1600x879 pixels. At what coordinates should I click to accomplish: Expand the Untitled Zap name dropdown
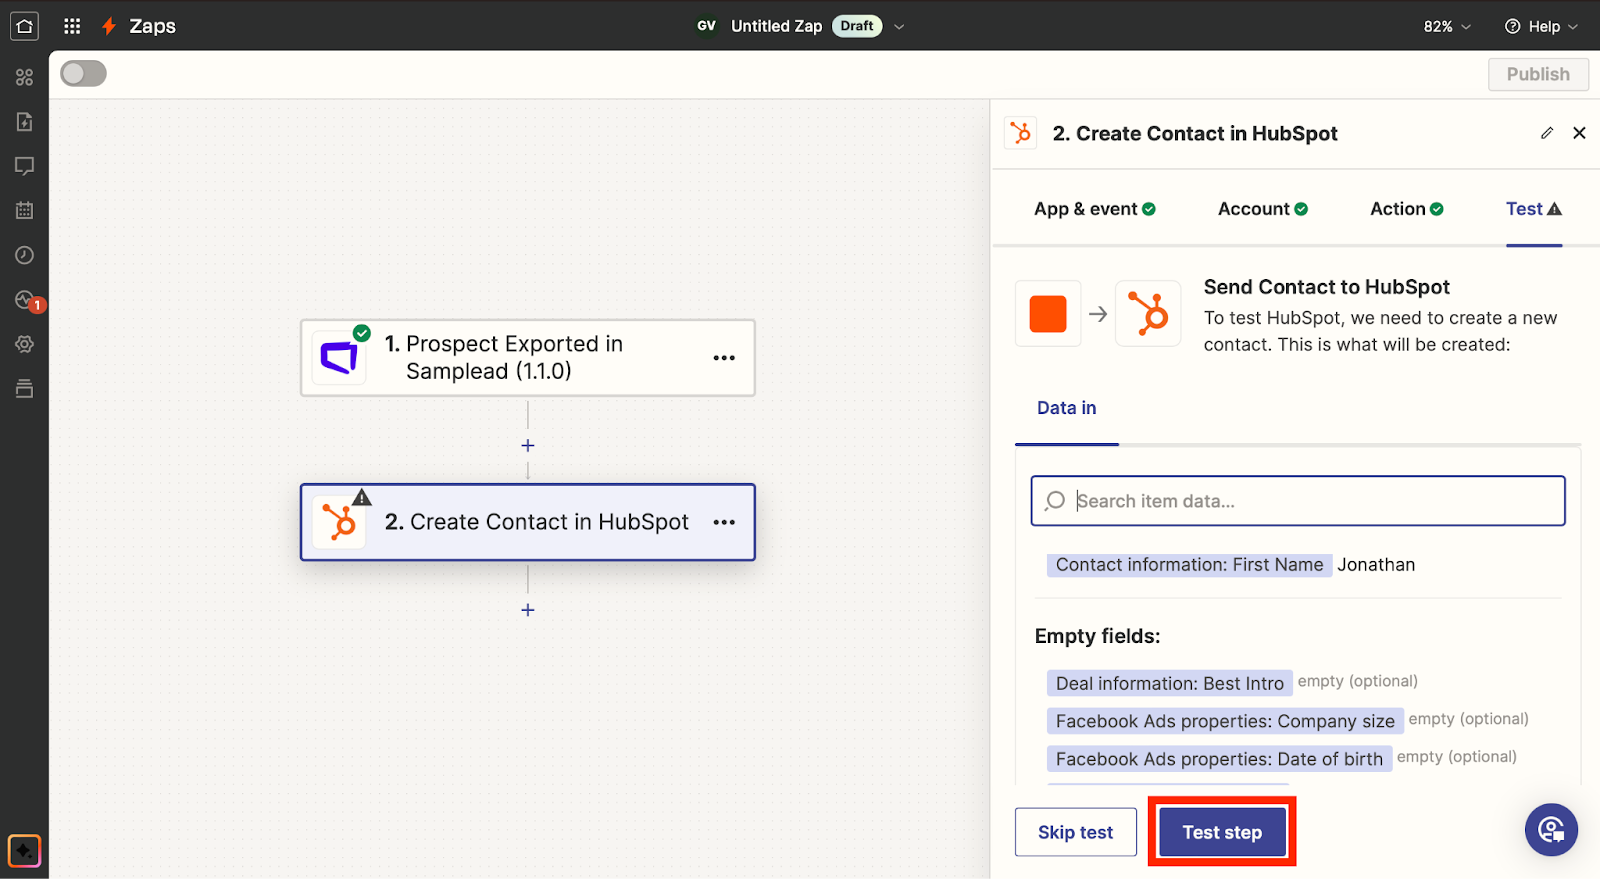coord(899,27)
